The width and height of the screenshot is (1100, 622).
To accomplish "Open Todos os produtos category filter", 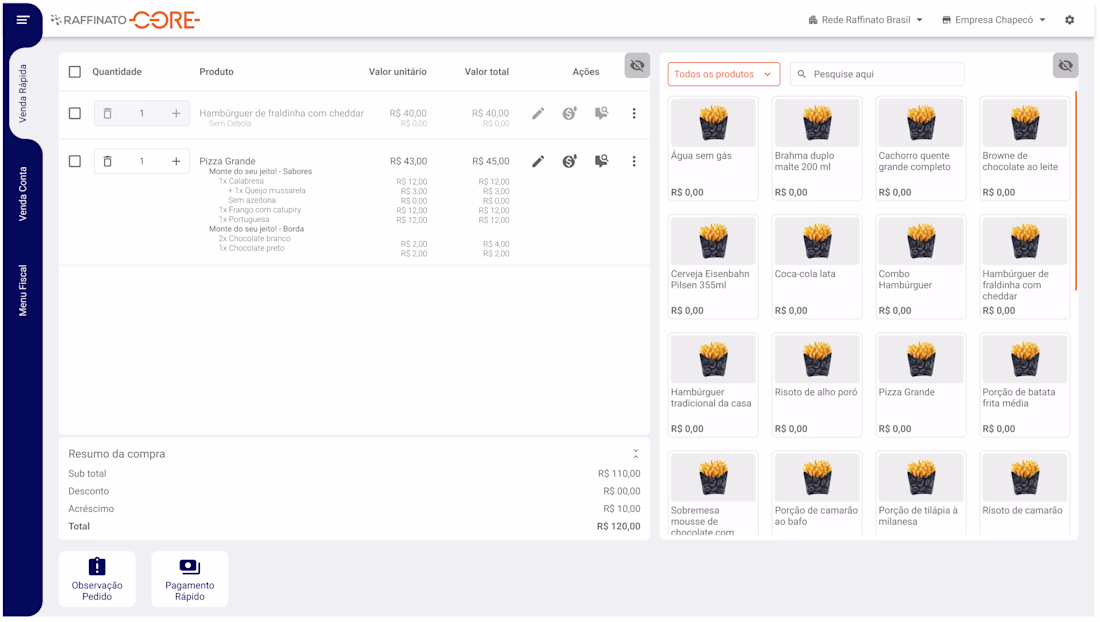I will (x=723, y=74).
